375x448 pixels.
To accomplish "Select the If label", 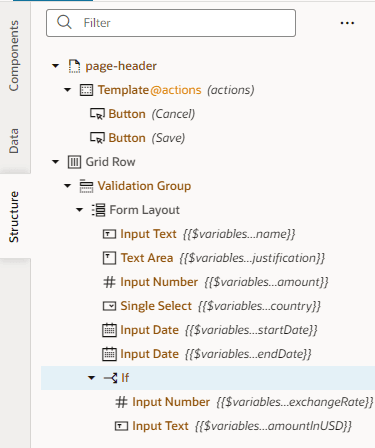I will point(125,378).
